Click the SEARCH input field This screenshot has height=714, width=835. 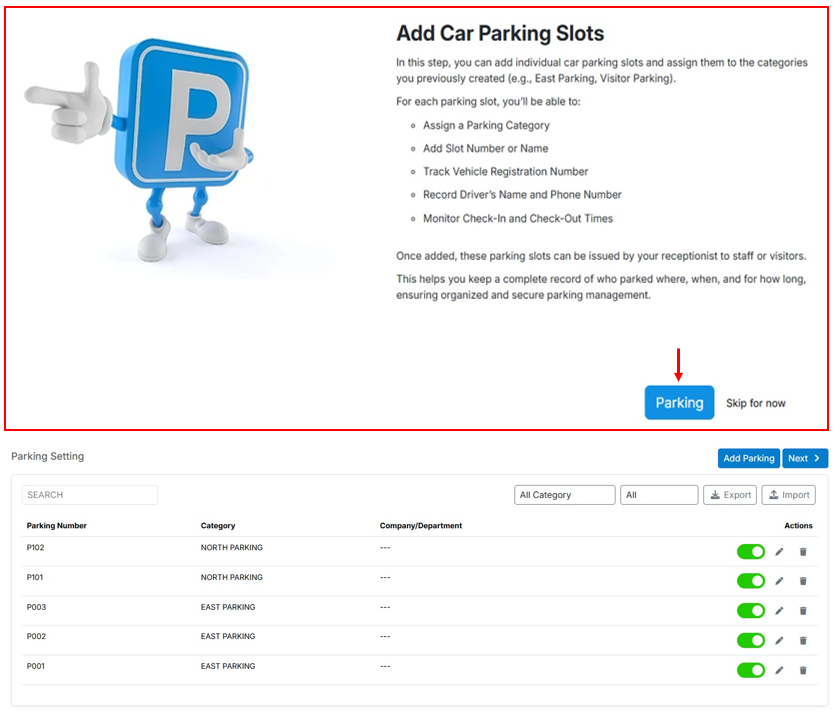[x=90, y=495]
